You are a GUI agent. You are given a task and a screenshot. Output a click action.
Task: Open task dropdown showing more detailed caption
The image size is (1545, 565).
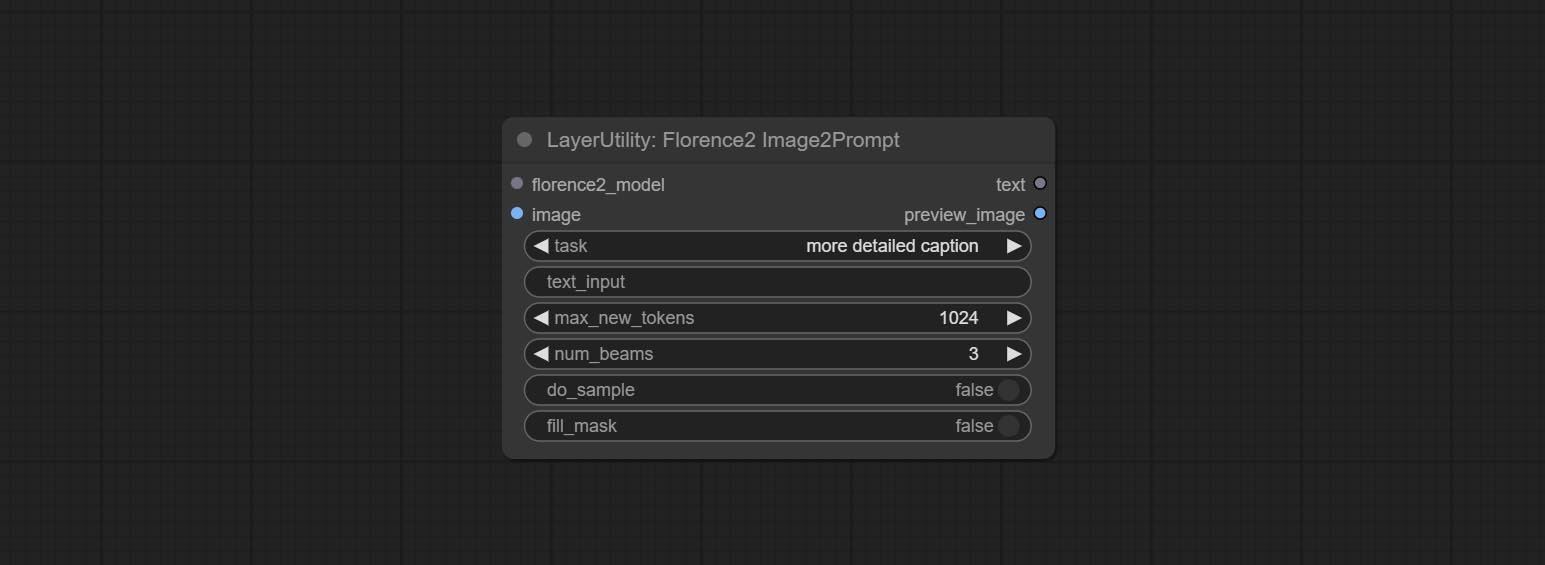[891, 246]
